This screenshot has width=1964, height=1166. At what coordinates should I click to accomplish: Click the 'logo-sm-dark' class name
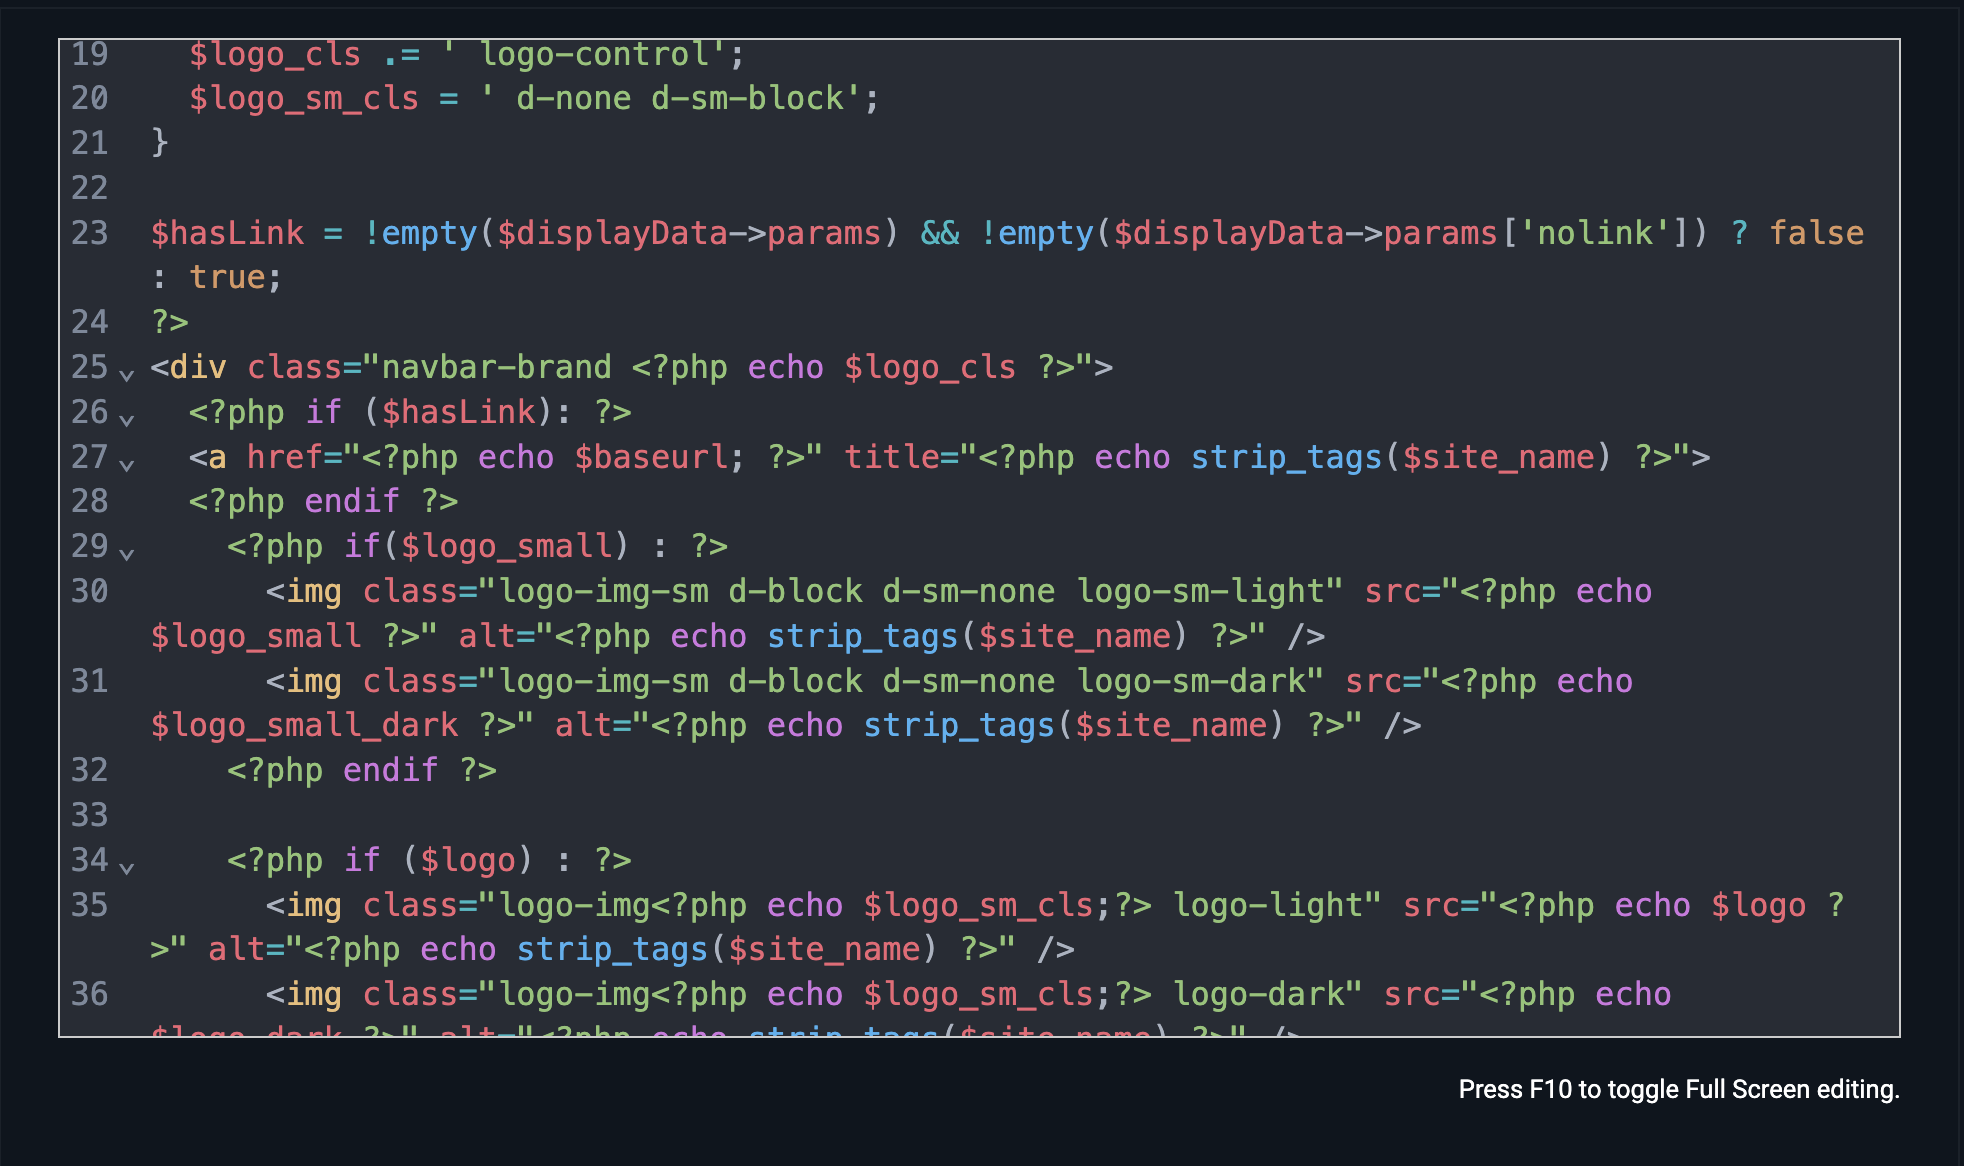1190,681
